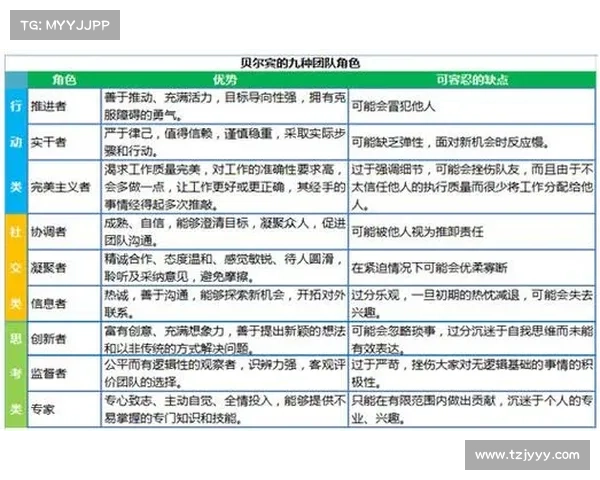Click the advantage text starting 专心致志、主动自觉
The height and width of the screenshot is (480, 600).
(x=225, y=409)
